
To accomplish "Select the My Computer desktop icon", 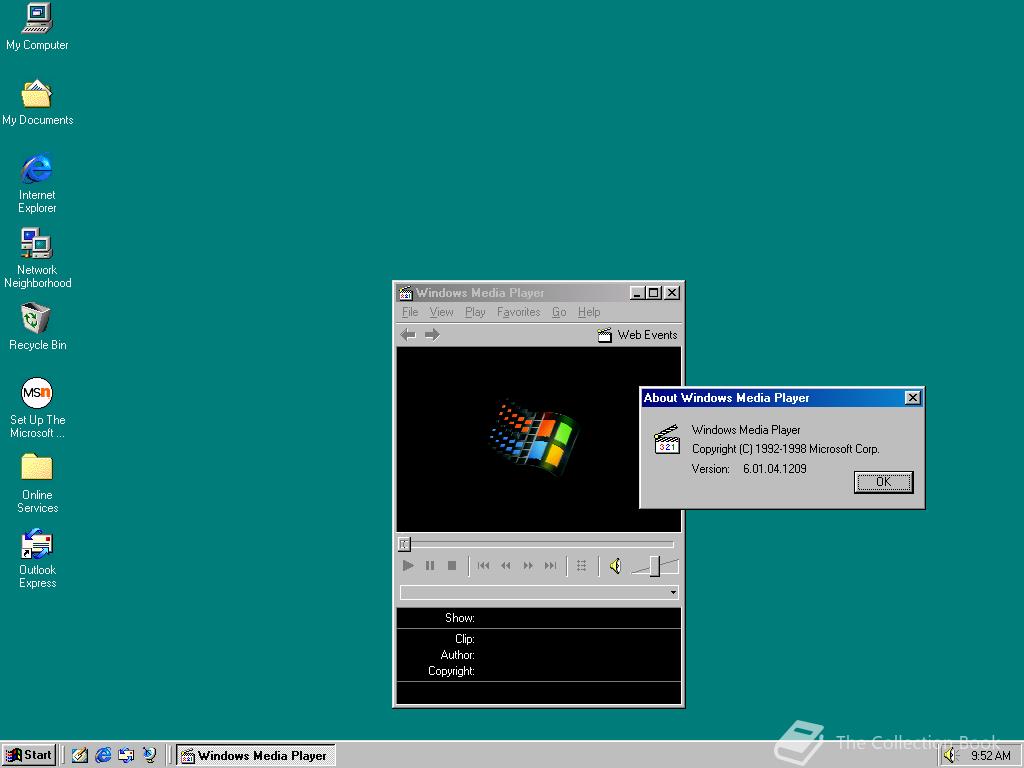I will pyautogui.click(x=37, y=26).
